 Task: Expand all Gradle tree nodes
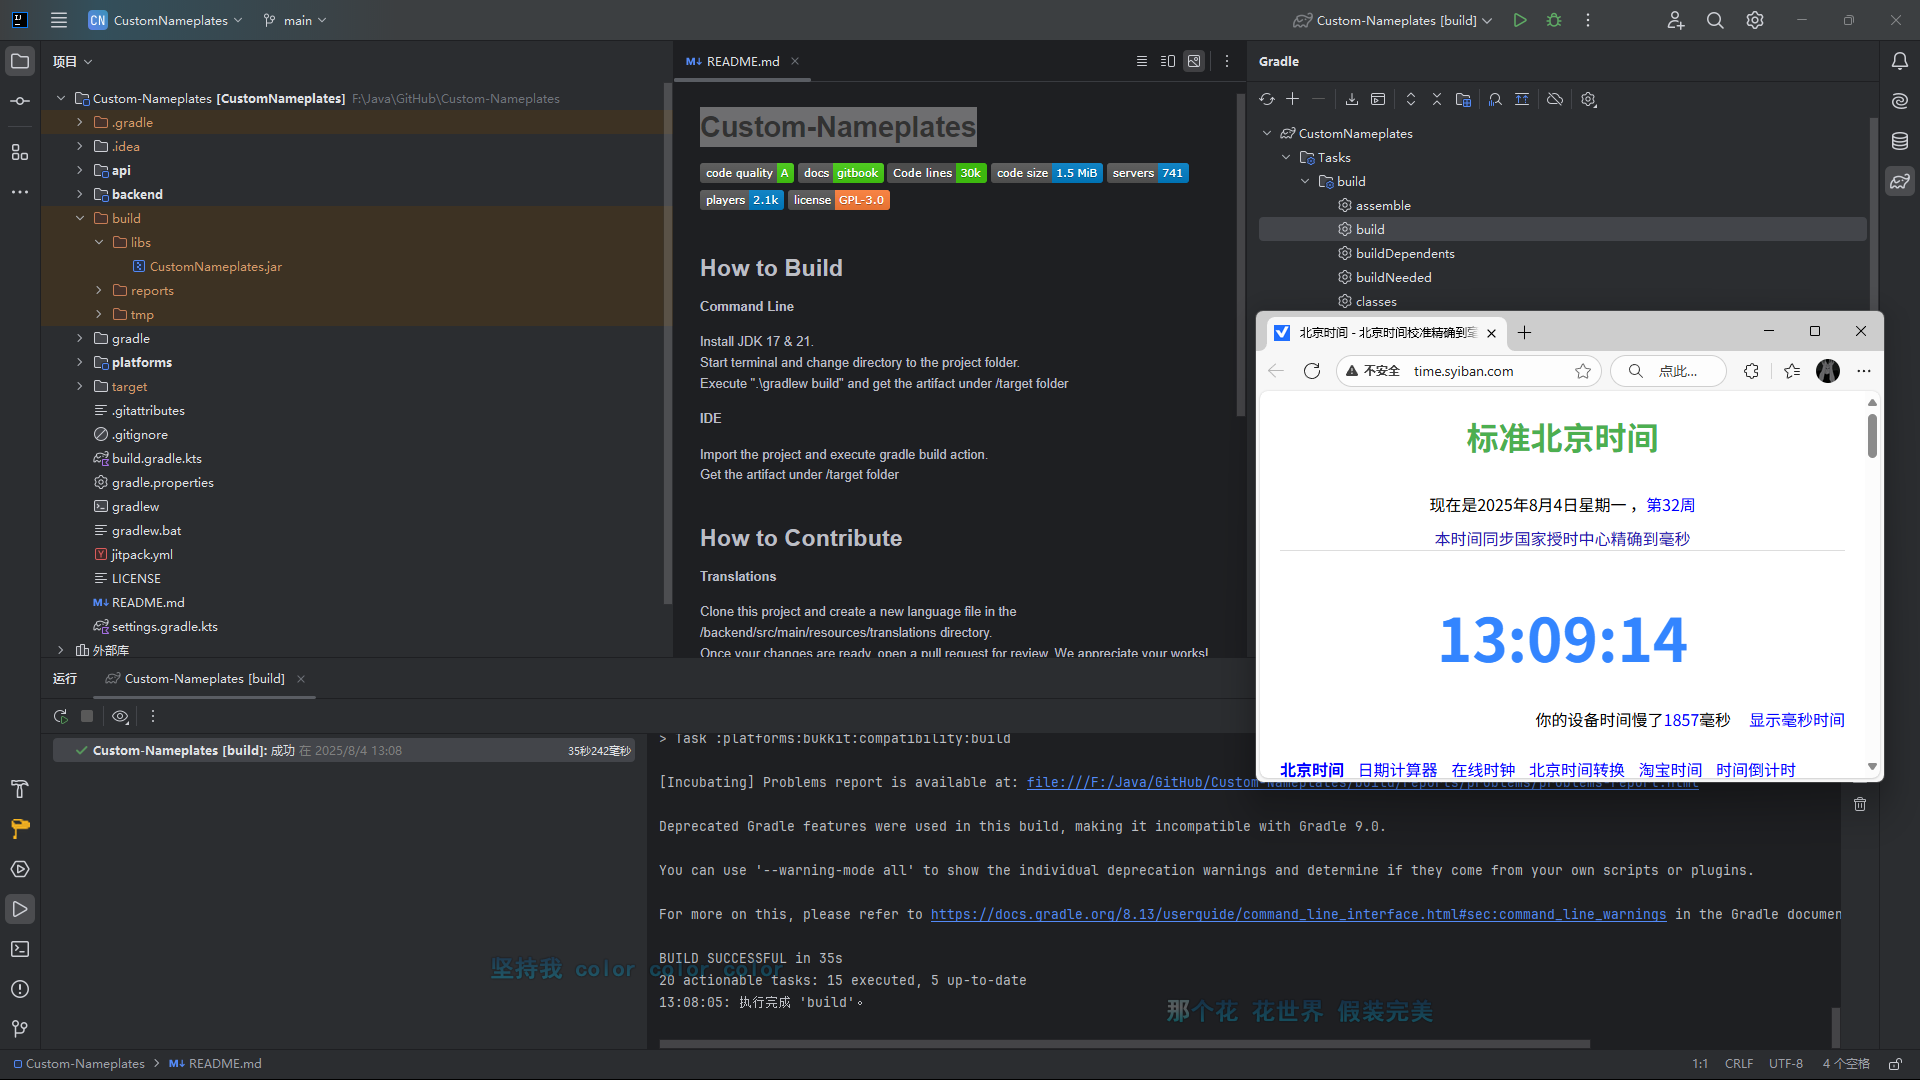tap(1410, 99)
